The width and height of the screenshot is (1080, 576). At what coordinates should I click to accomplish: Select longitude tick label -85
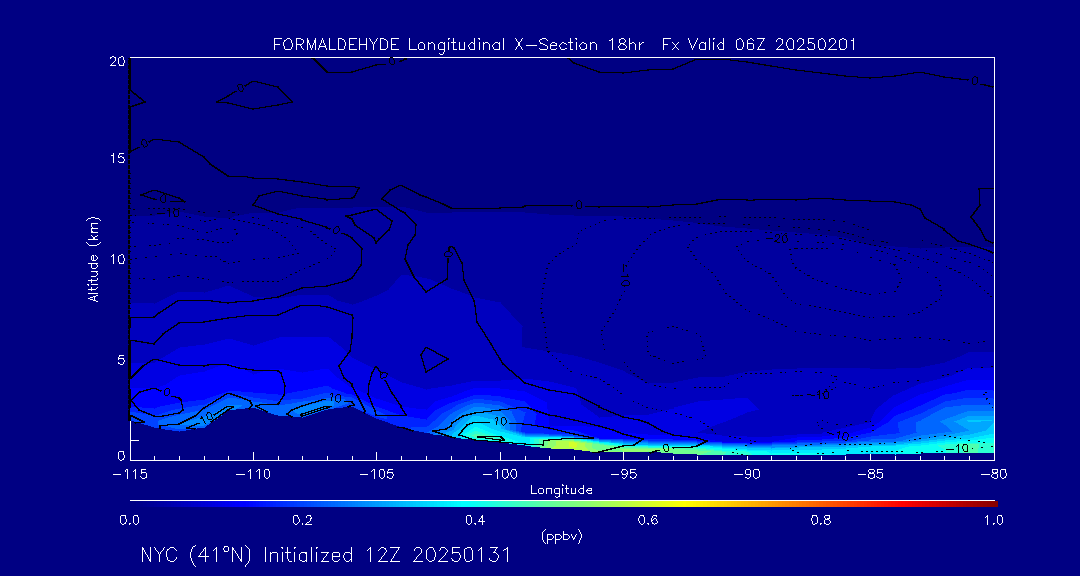point(870,475)
